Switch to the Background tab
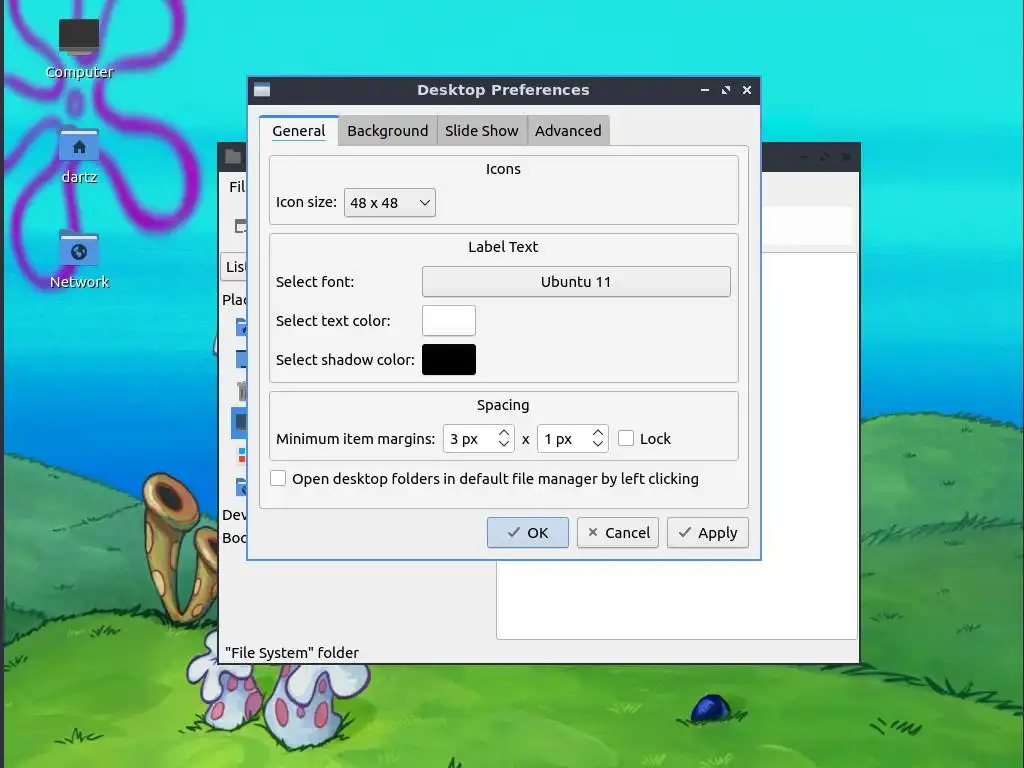This screenshot has height=768, width=1024. 387,131
